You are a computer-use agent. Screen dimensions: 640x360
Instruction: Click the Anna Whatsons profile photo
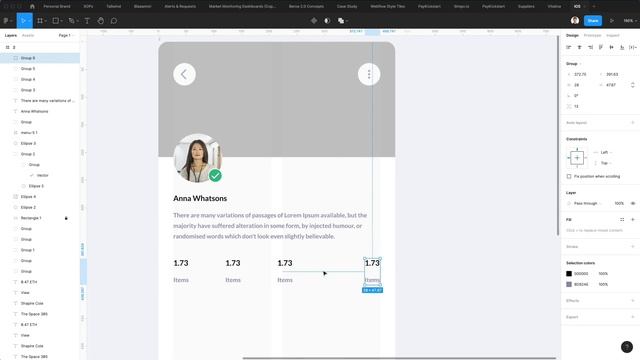pos(198,158)
